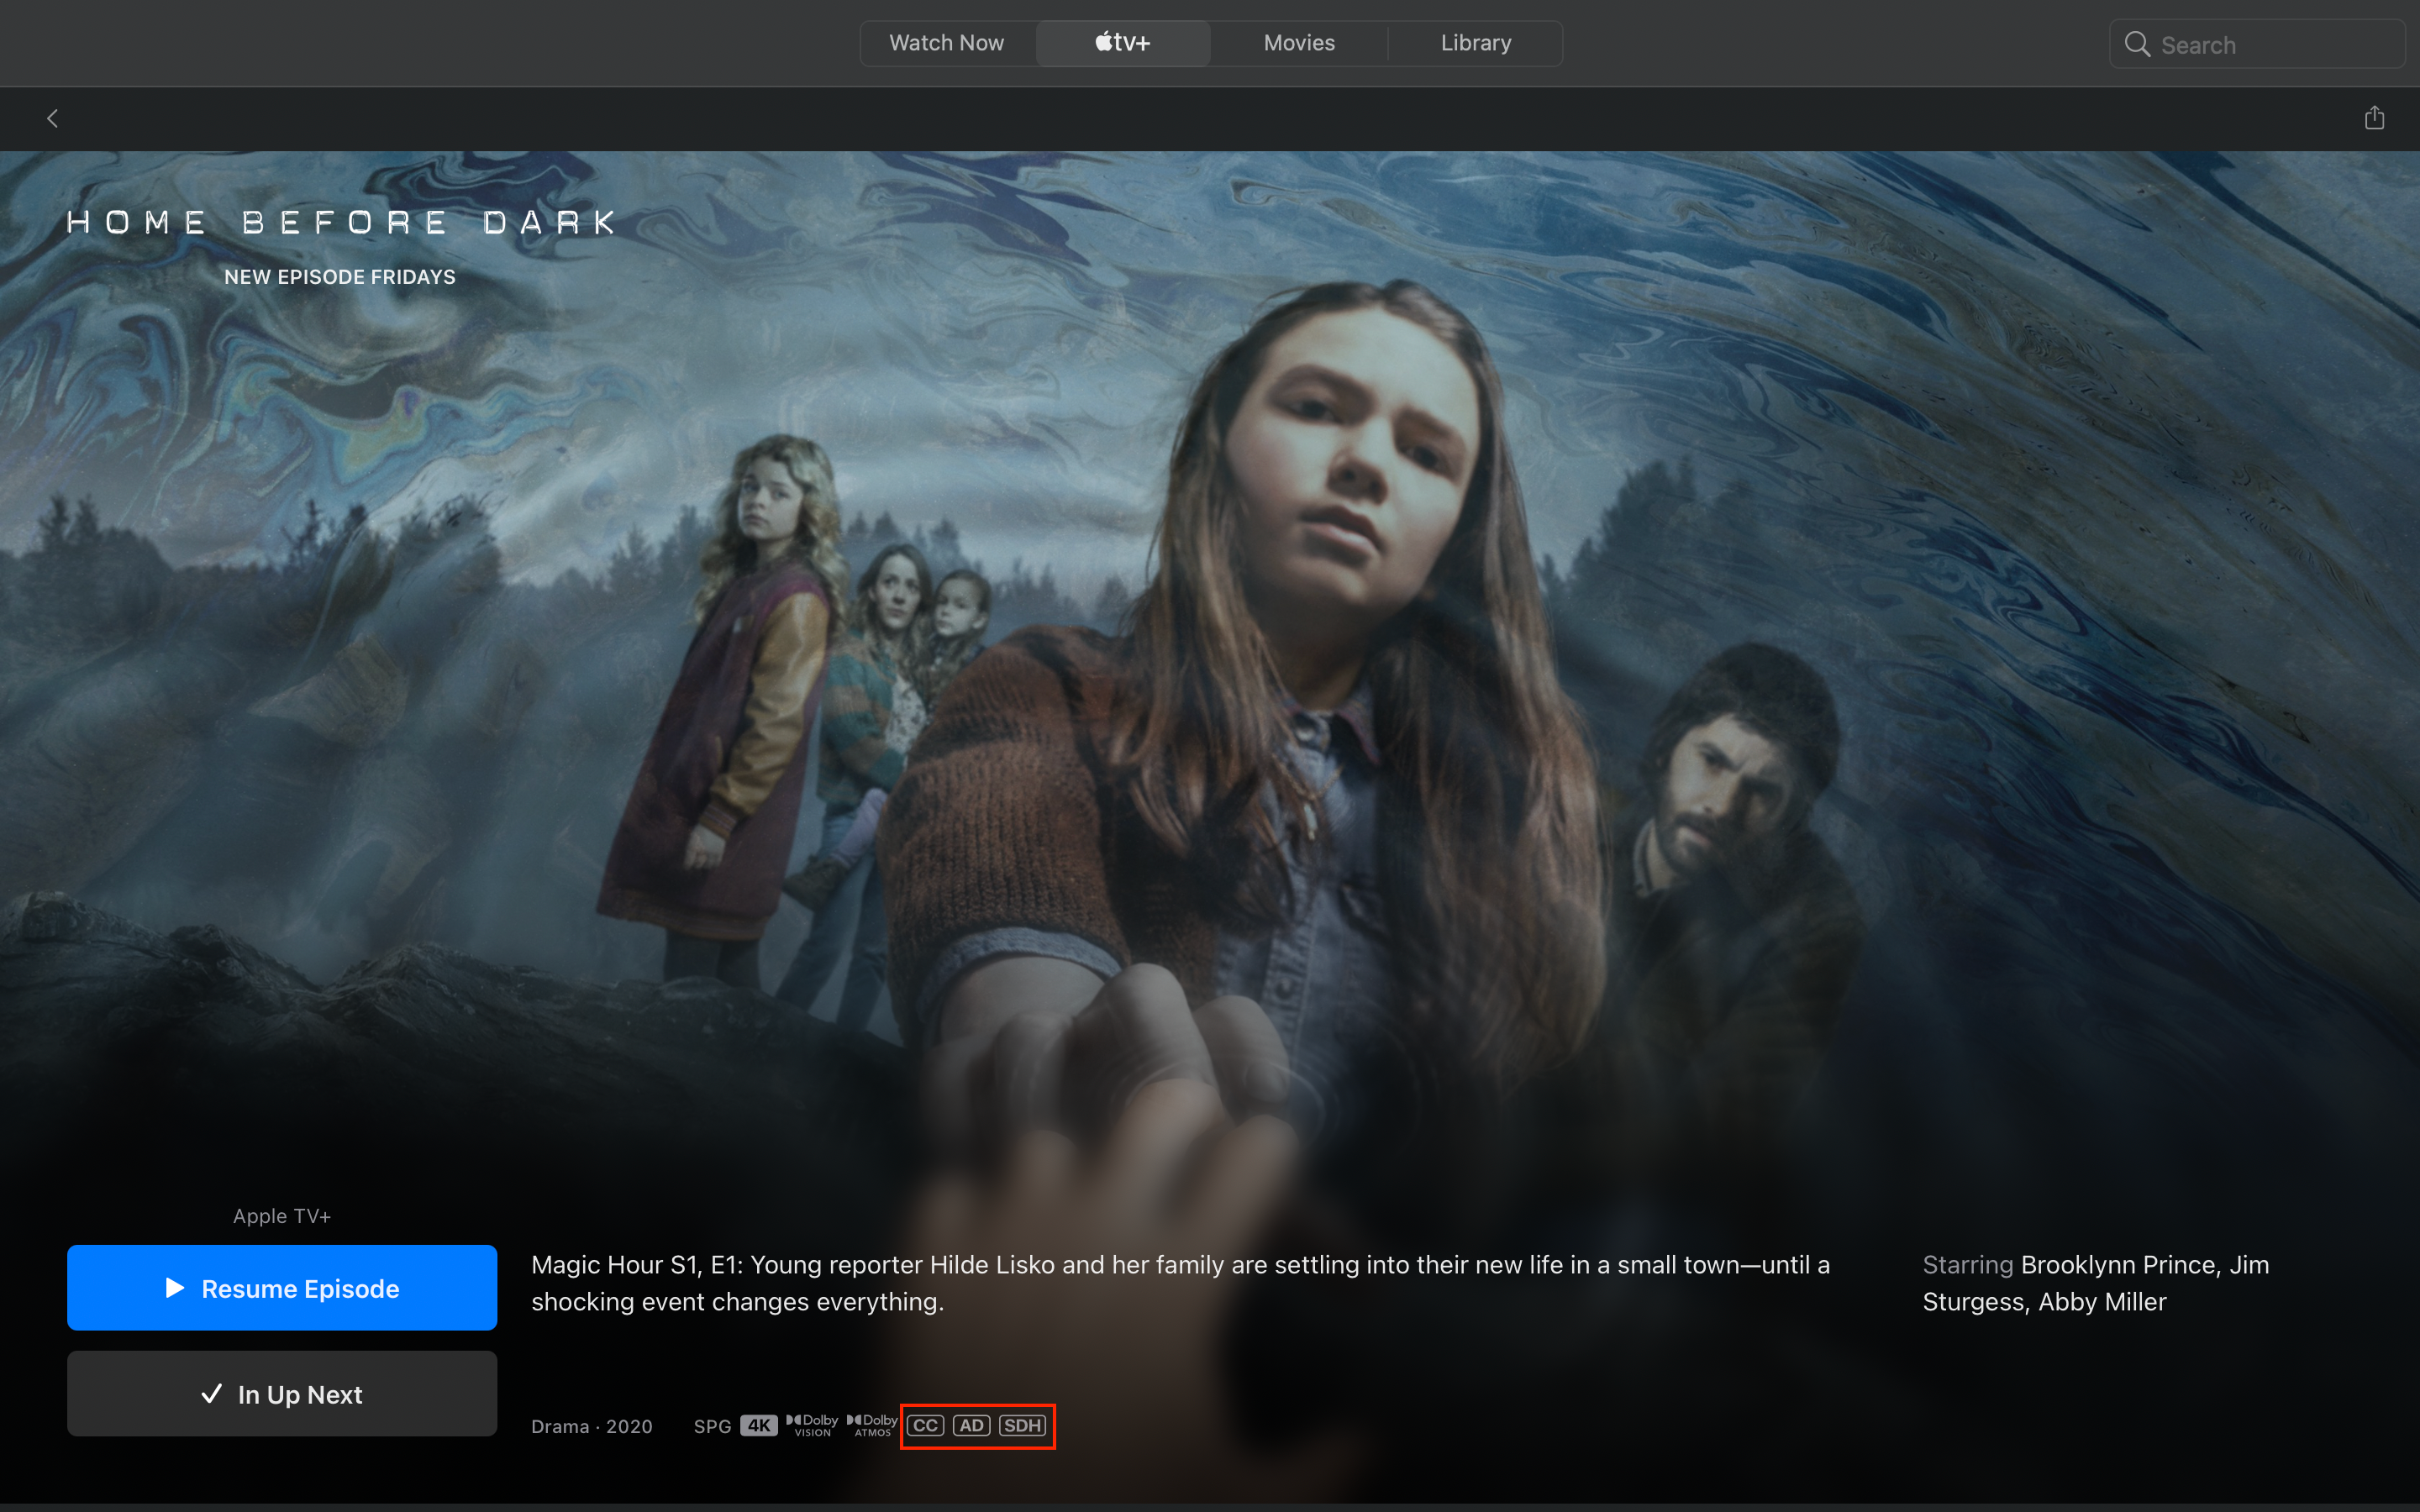Select the Watch Now tab
Viewport: 2420px width, 1512px height.
[948, 44]
